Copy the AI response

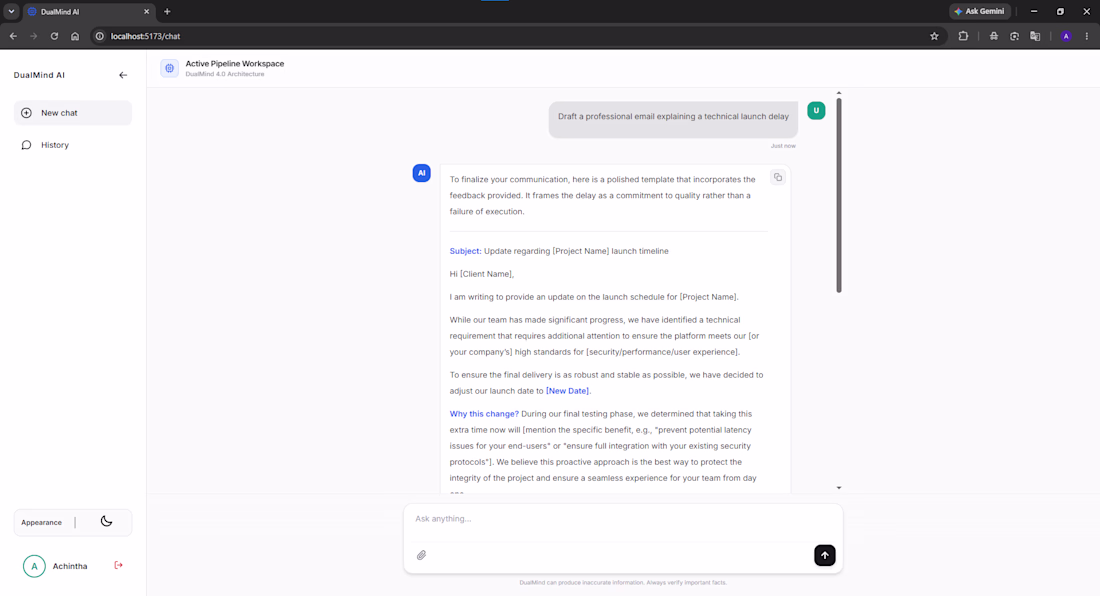[777, 177]
